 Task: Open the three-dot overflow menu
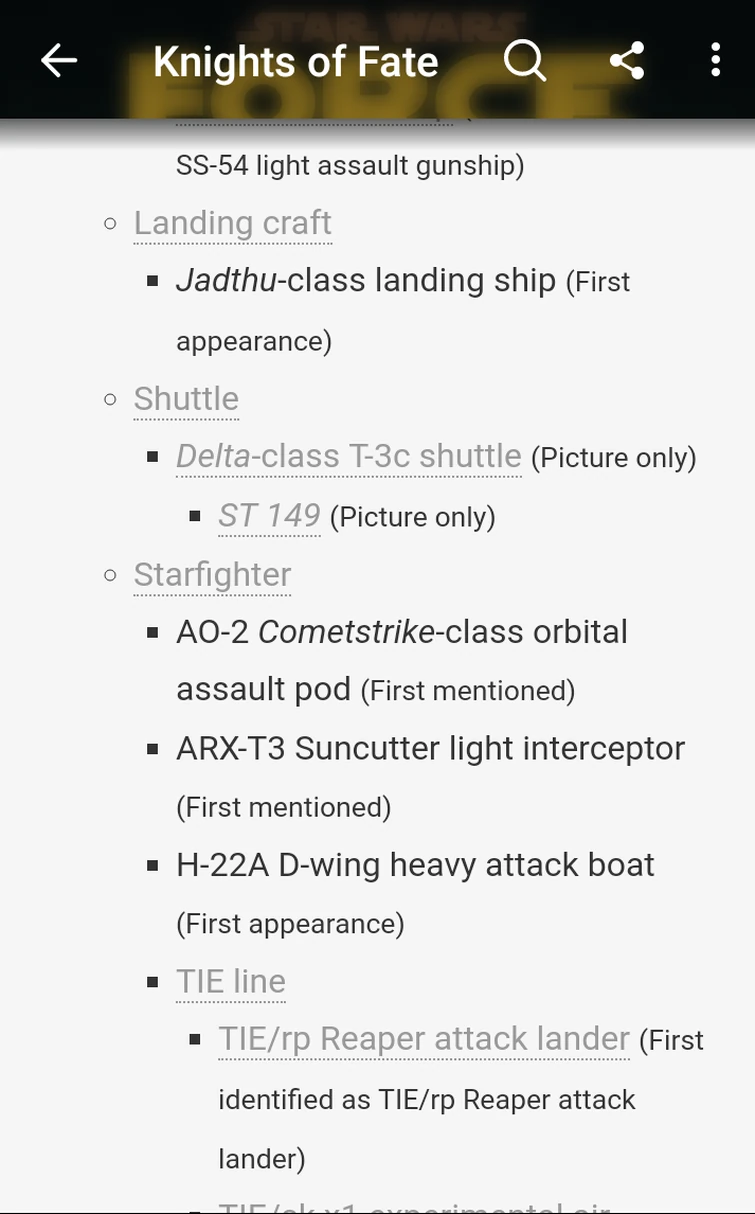pyautogui.click(x=715, y=61)
